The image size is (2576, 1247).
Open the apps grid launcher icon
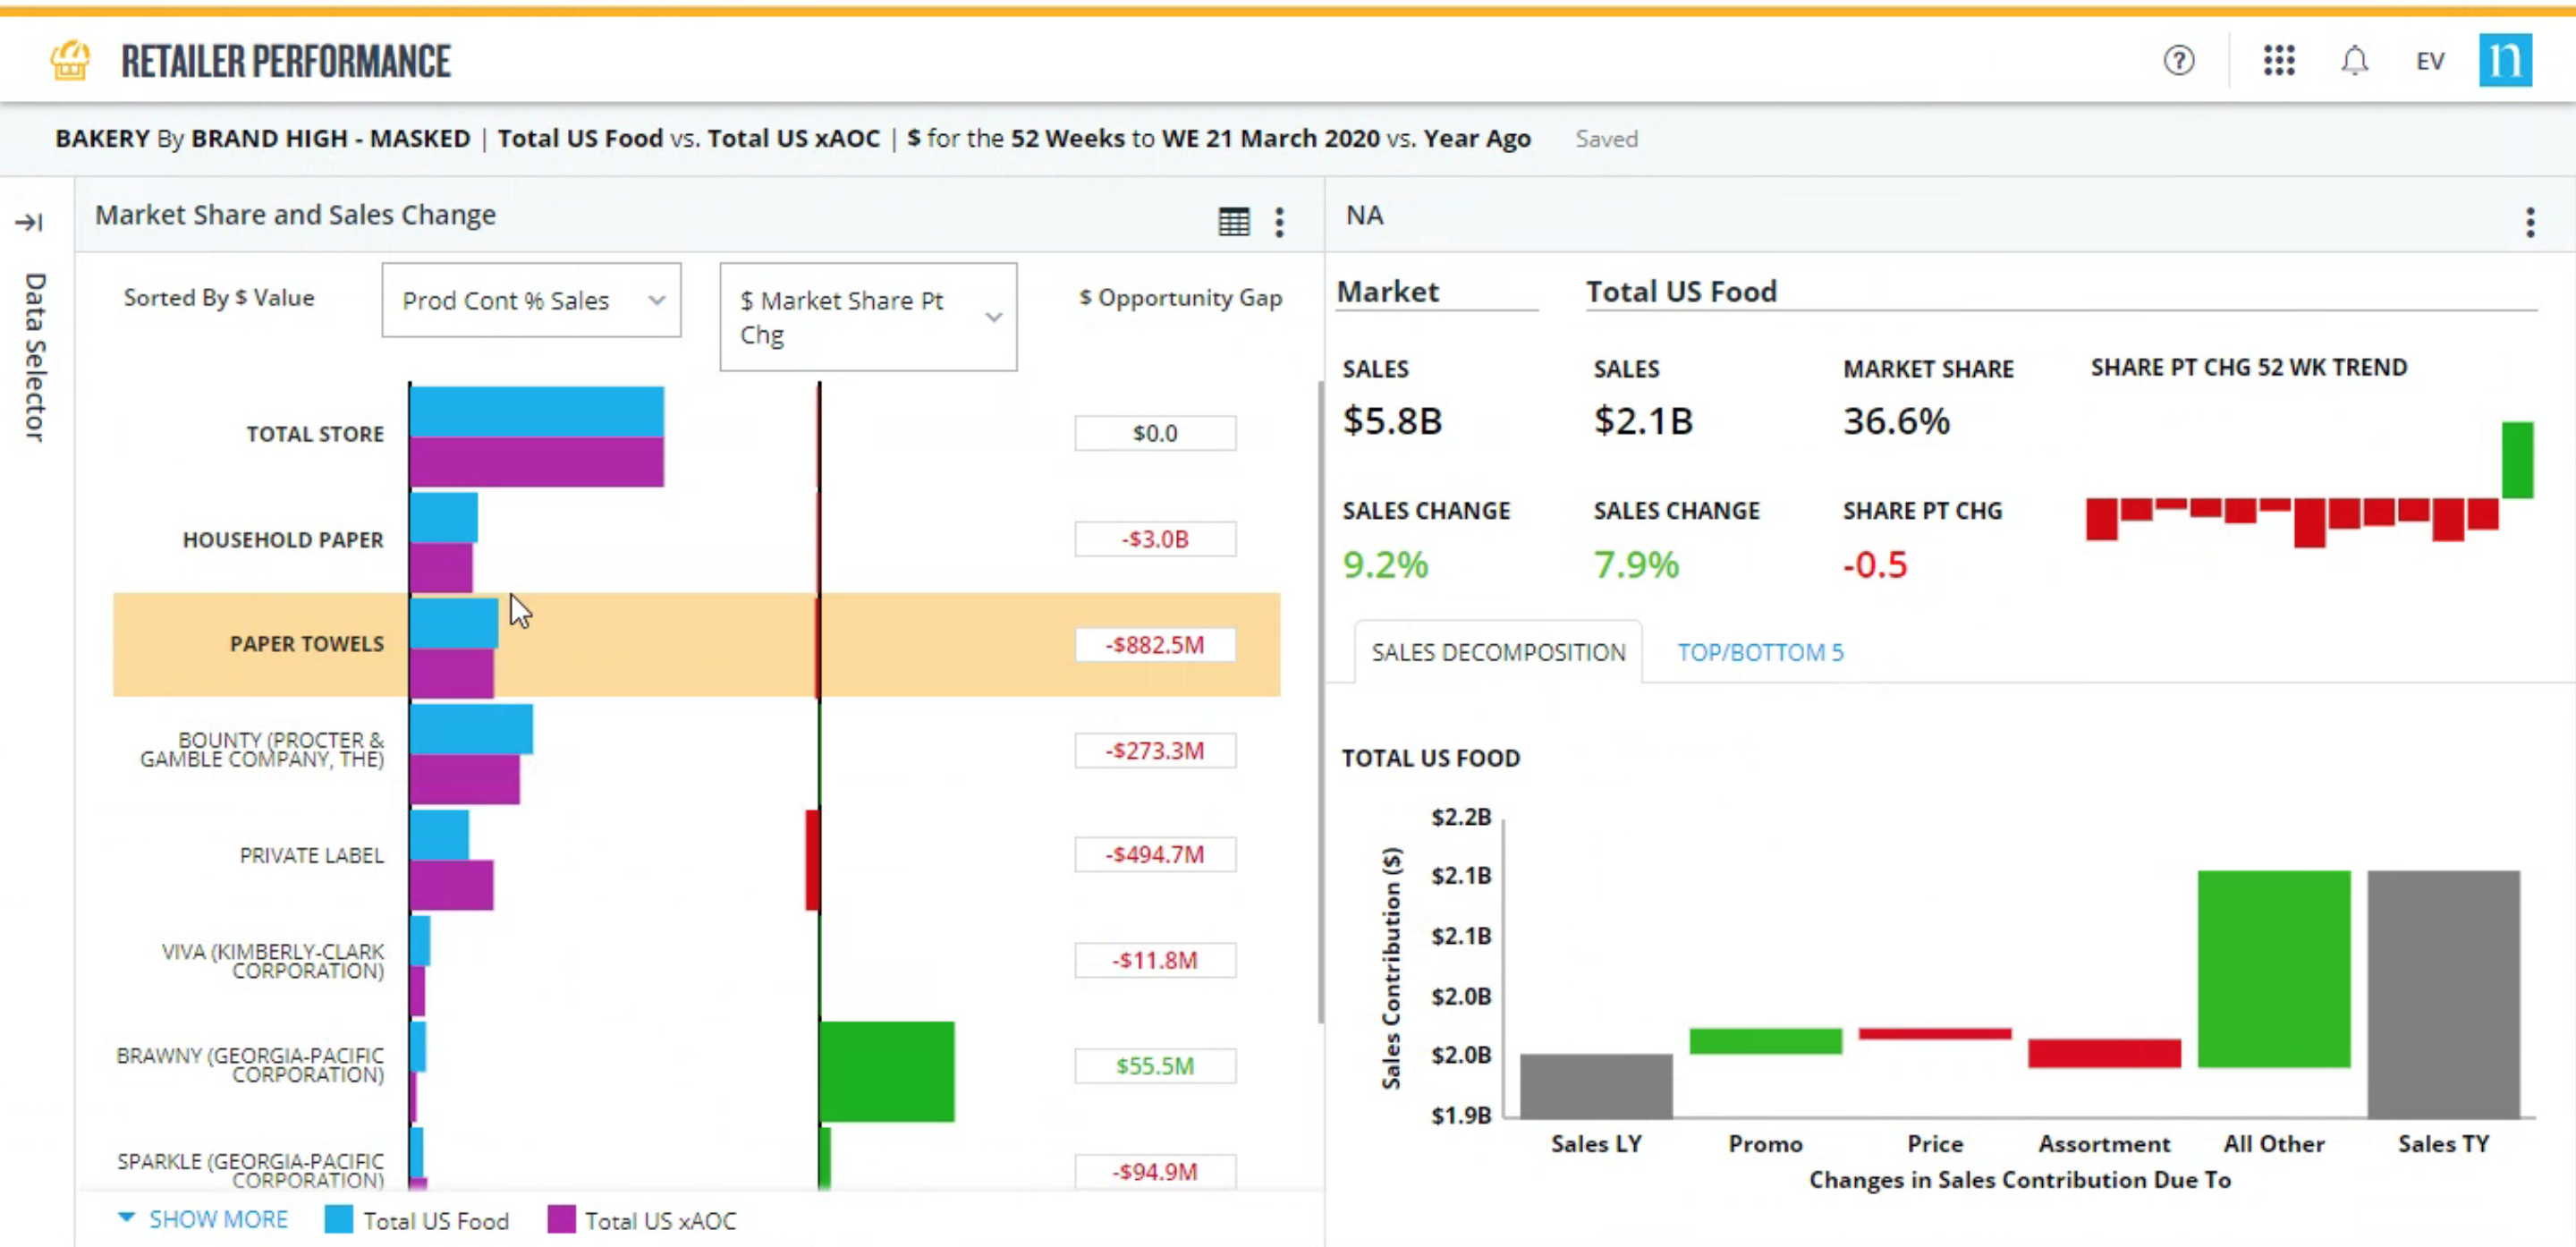click(x=2279, y=61)
